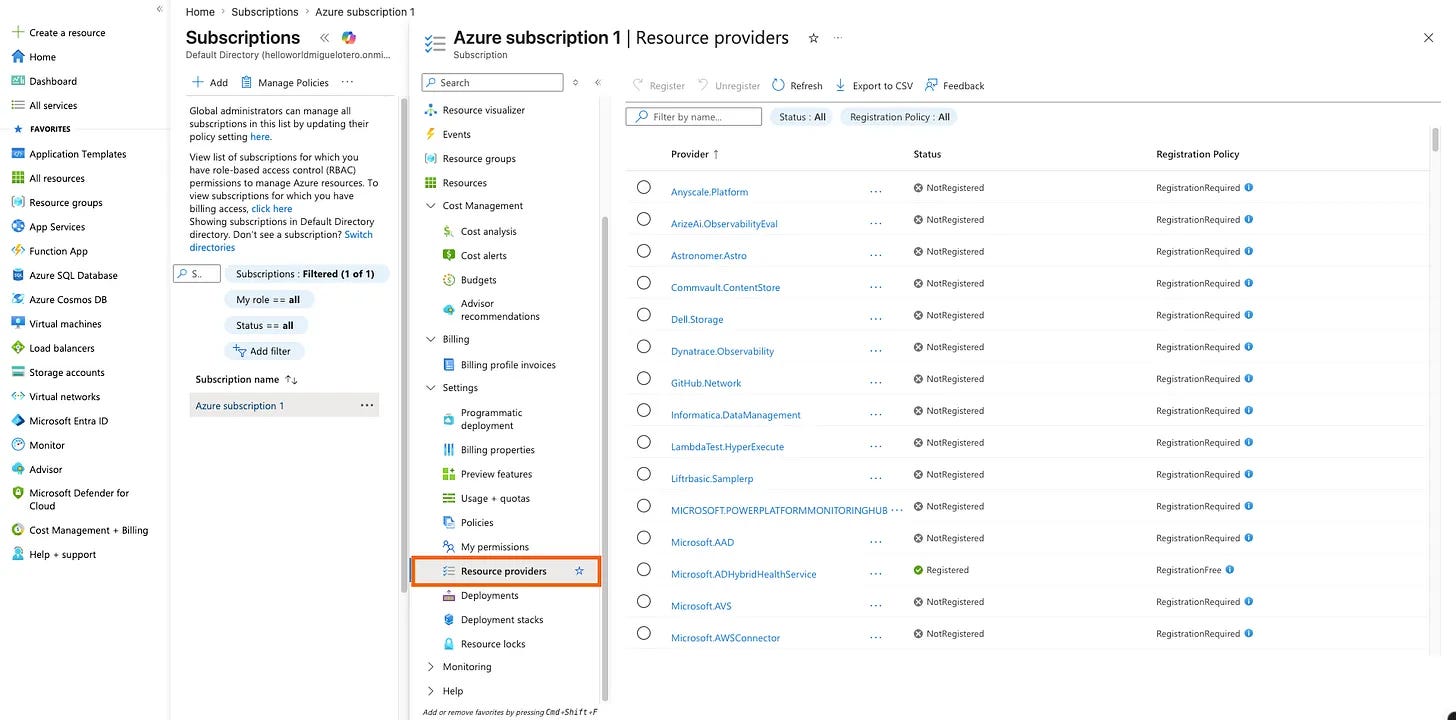Open Microsoft Entra ID icon
1456x720 pixels.
[x=17, y=421]
